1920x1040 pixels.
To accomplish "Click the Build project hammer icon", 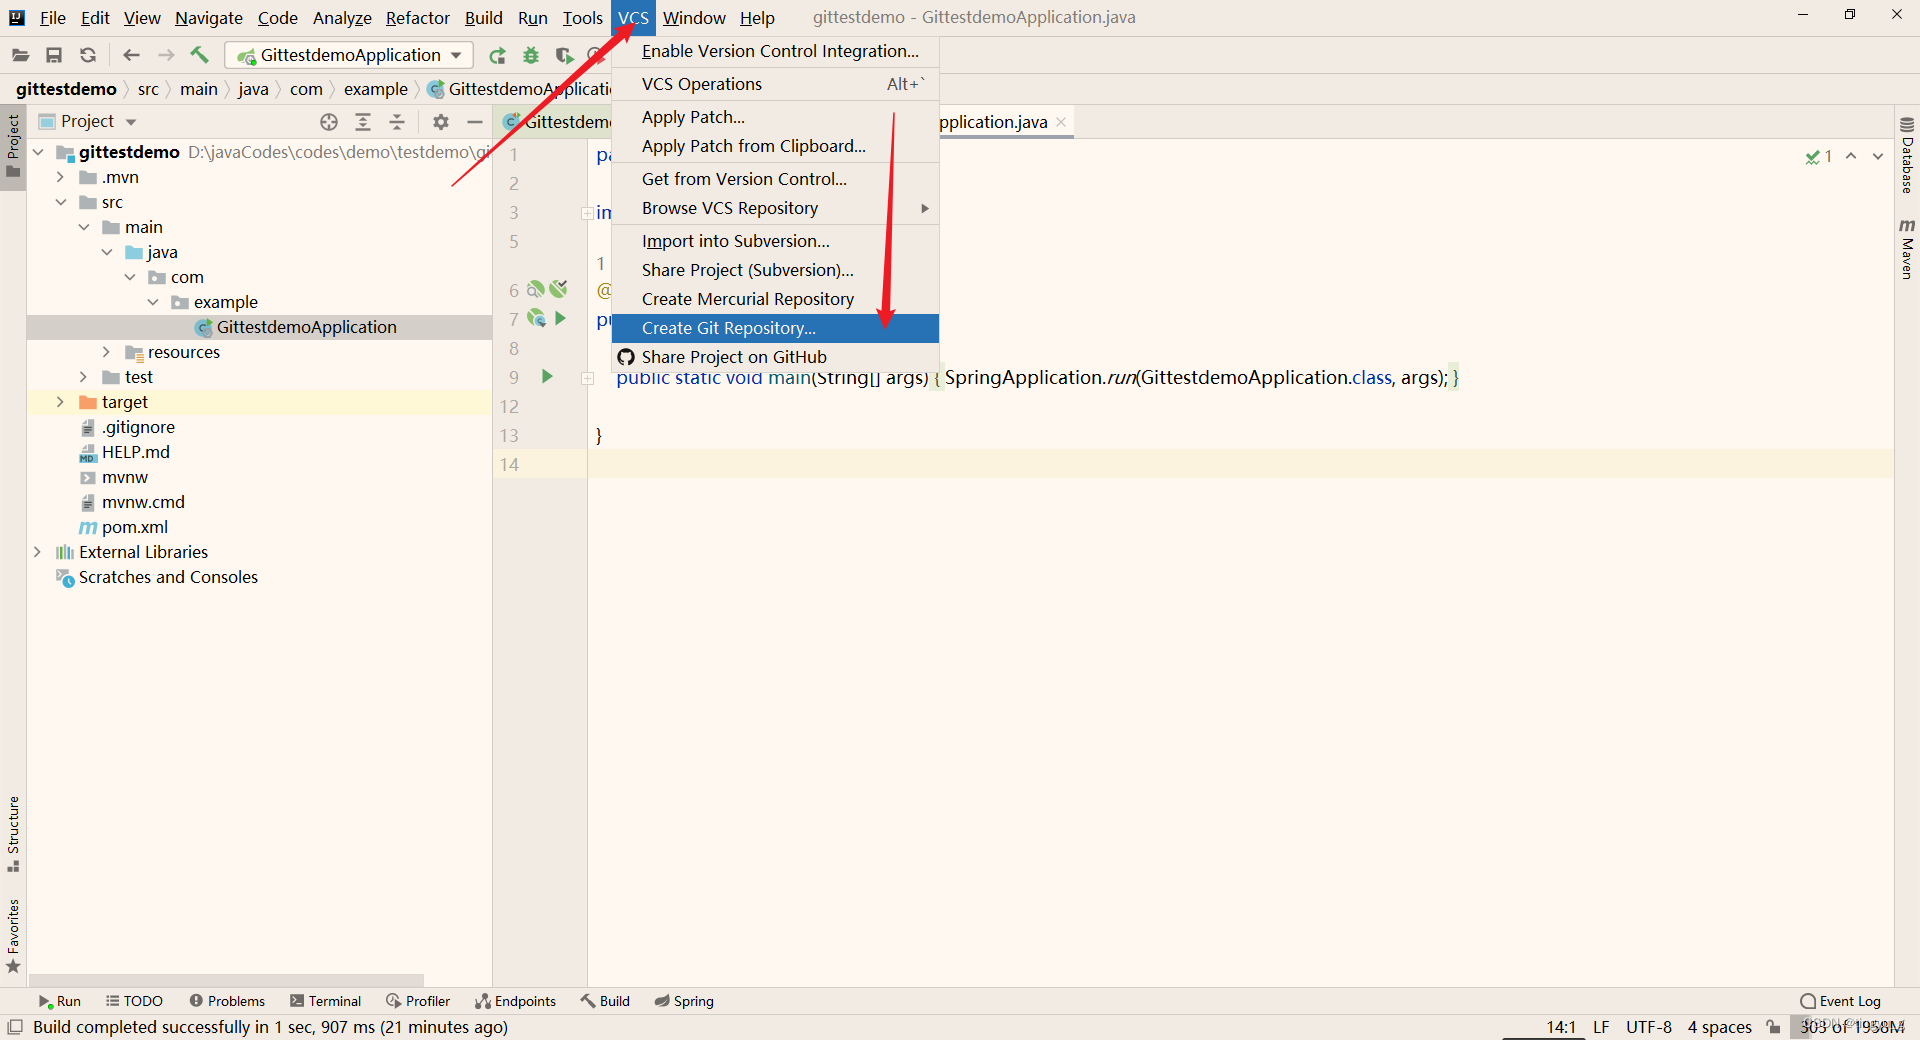I will tap(200, 55).
